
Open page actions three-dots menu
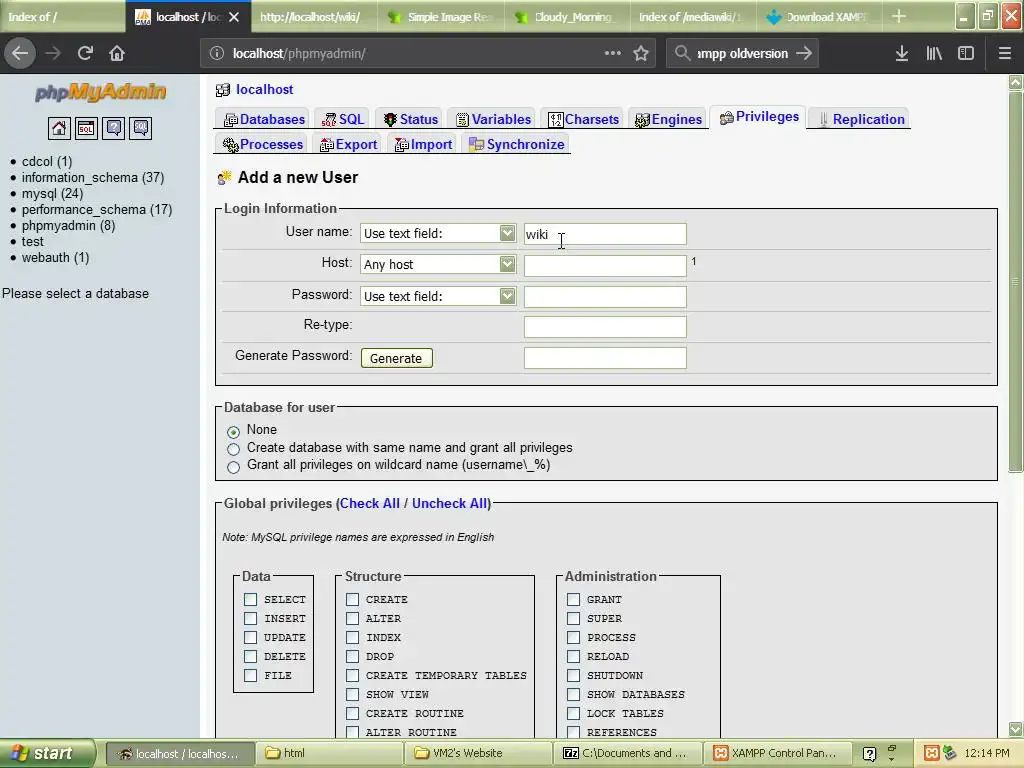click(x=613, y=53)
